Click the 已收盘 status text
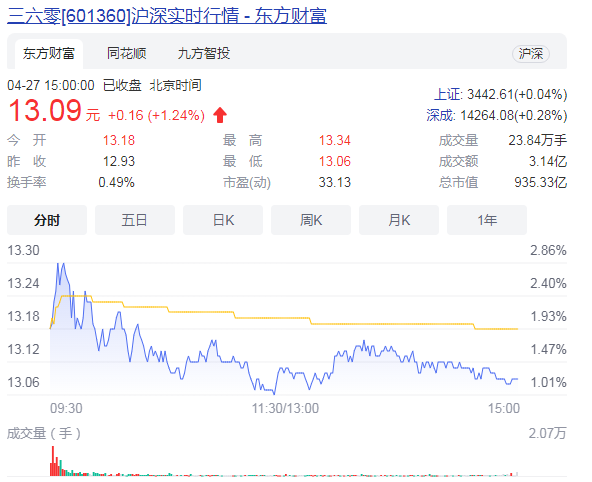Viewport: 592px width, 482px height. point(122,85)
